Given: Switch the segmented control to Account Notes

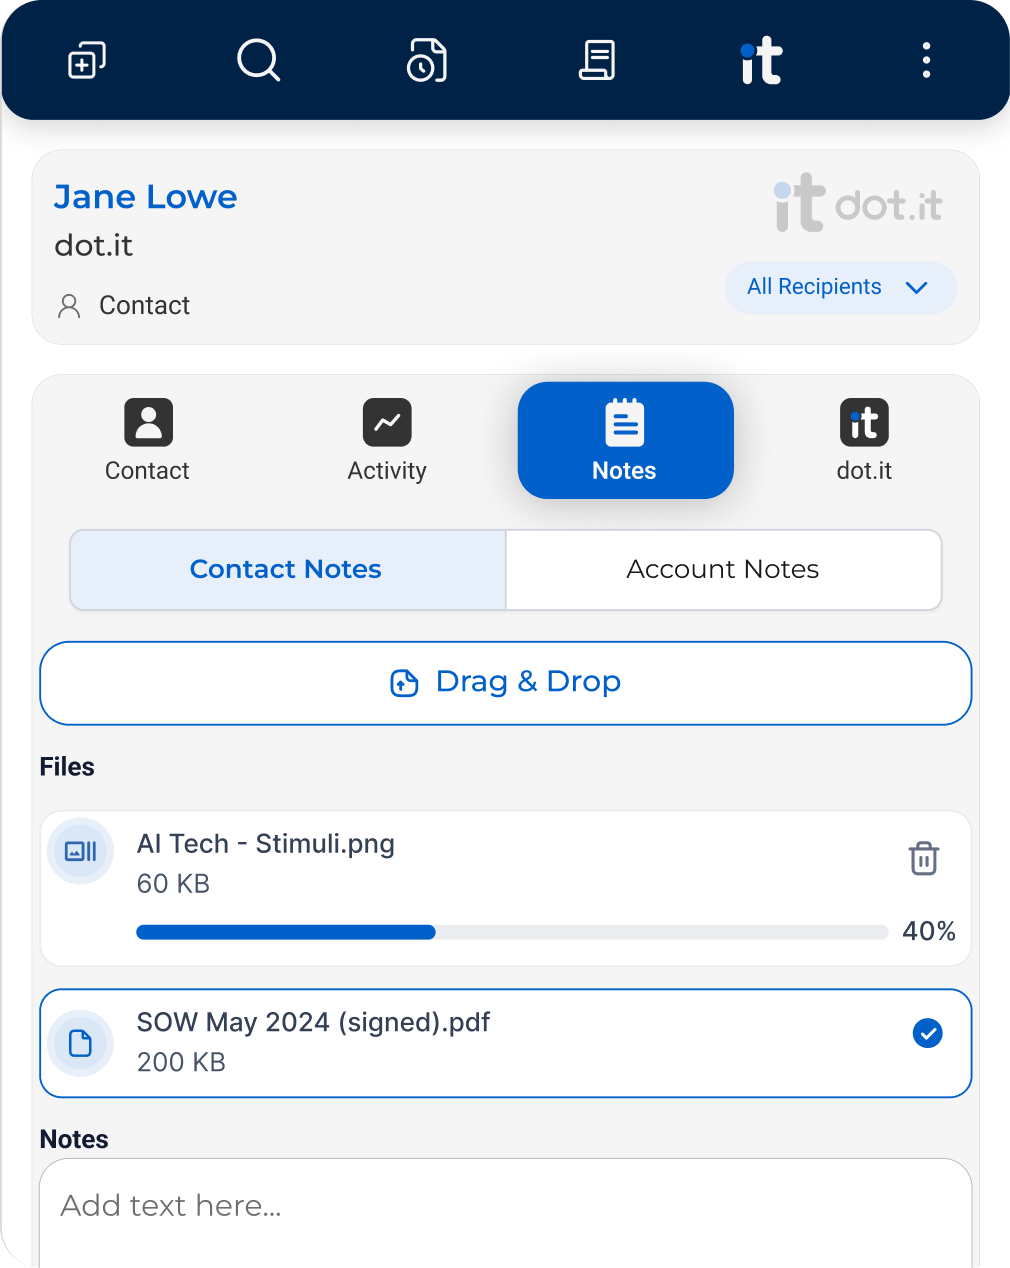Looking at the screenshot, I should (722, 569).
